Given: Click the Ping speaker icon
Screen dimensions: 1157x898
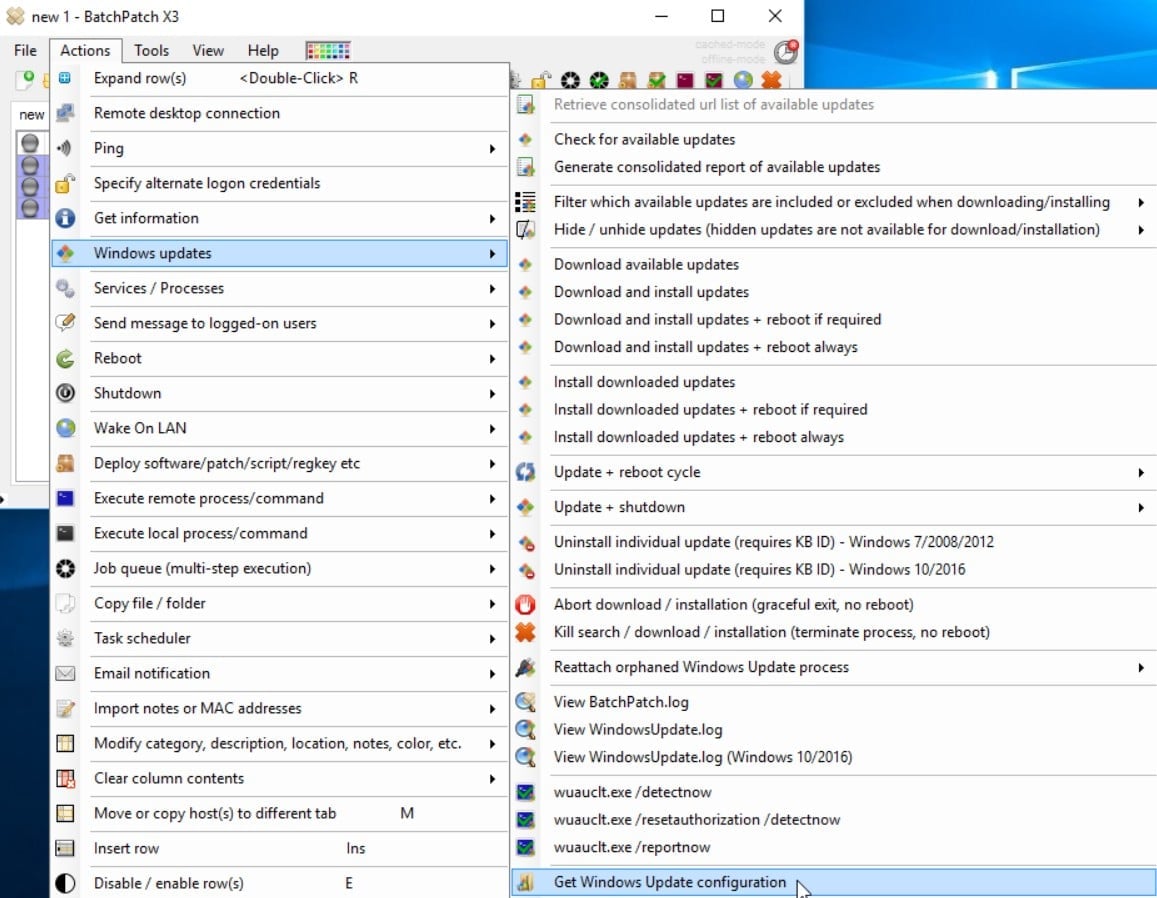Looking at the screenshot, I should (x=65, y=148).
